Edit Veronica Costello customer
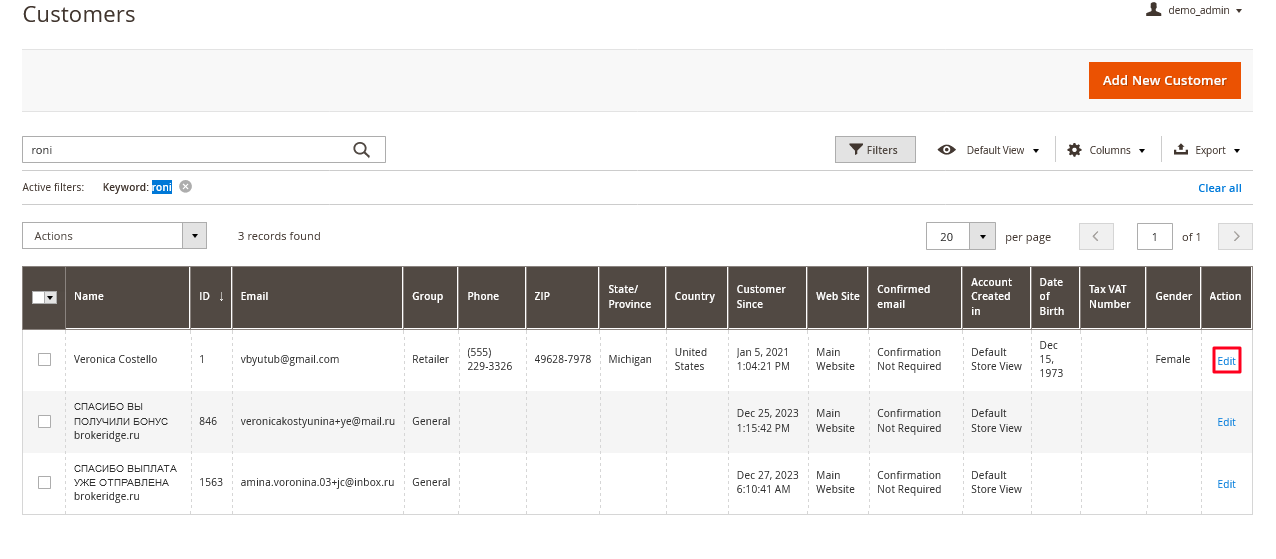Image resolution: width=1276 pixels, height=559 pixels. [x=1226, y=361]
